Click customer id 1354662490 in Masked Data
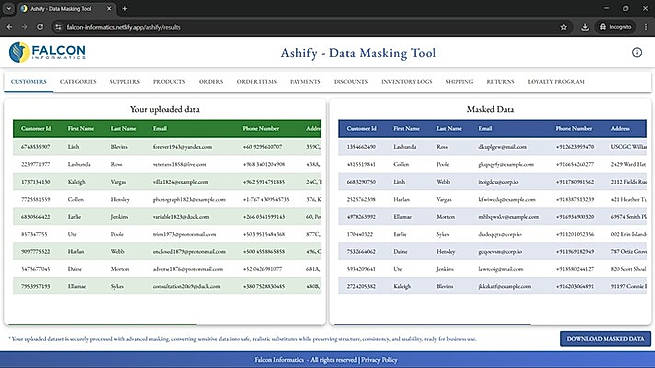Screen dimensions: 655x368 pyautogui.click(x=361, y=147)
